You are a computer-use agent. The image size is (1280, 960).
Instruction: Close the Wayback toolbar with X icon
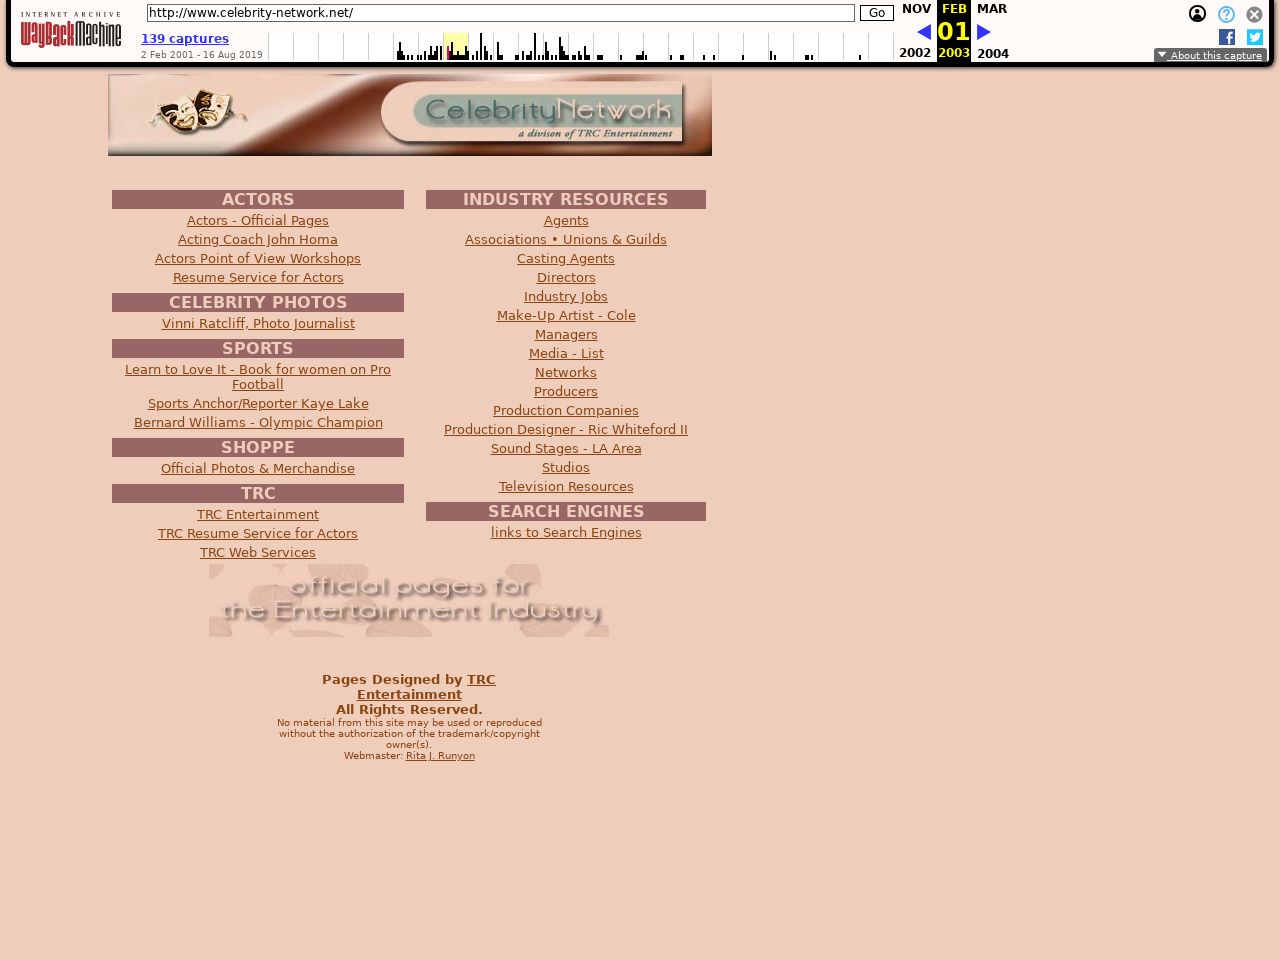[x=1254, y=14]
